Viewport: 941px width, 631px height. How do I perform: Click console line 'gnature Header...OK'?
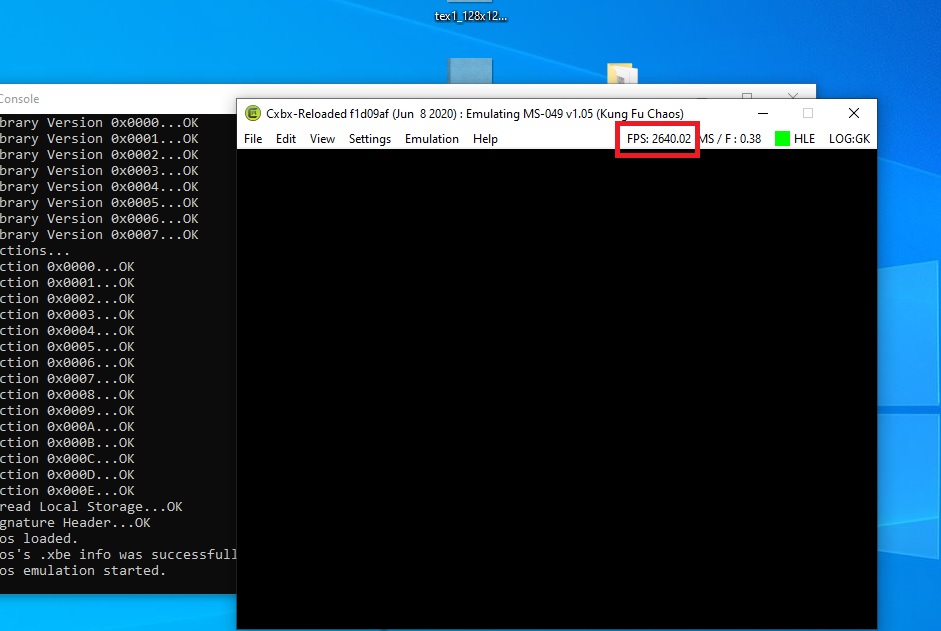pos(75,522)
